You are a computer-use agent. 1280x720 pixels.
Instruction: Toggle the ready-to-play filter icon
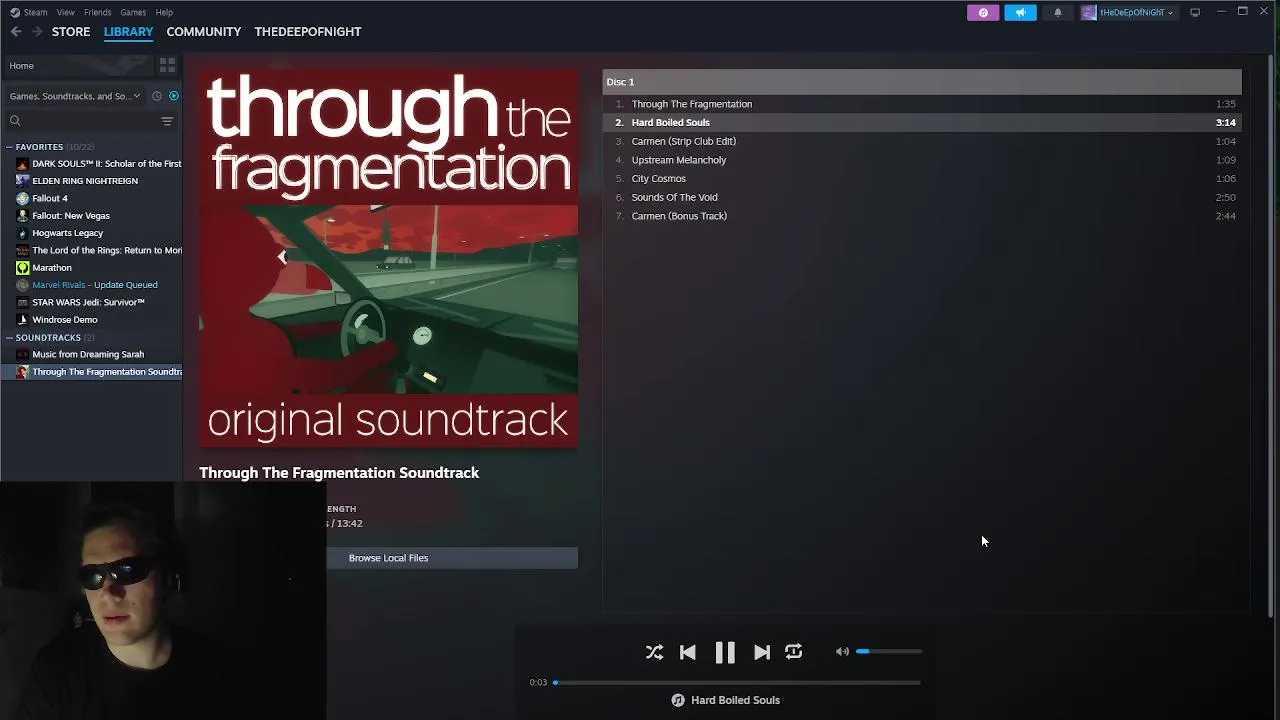pos(173,96)
